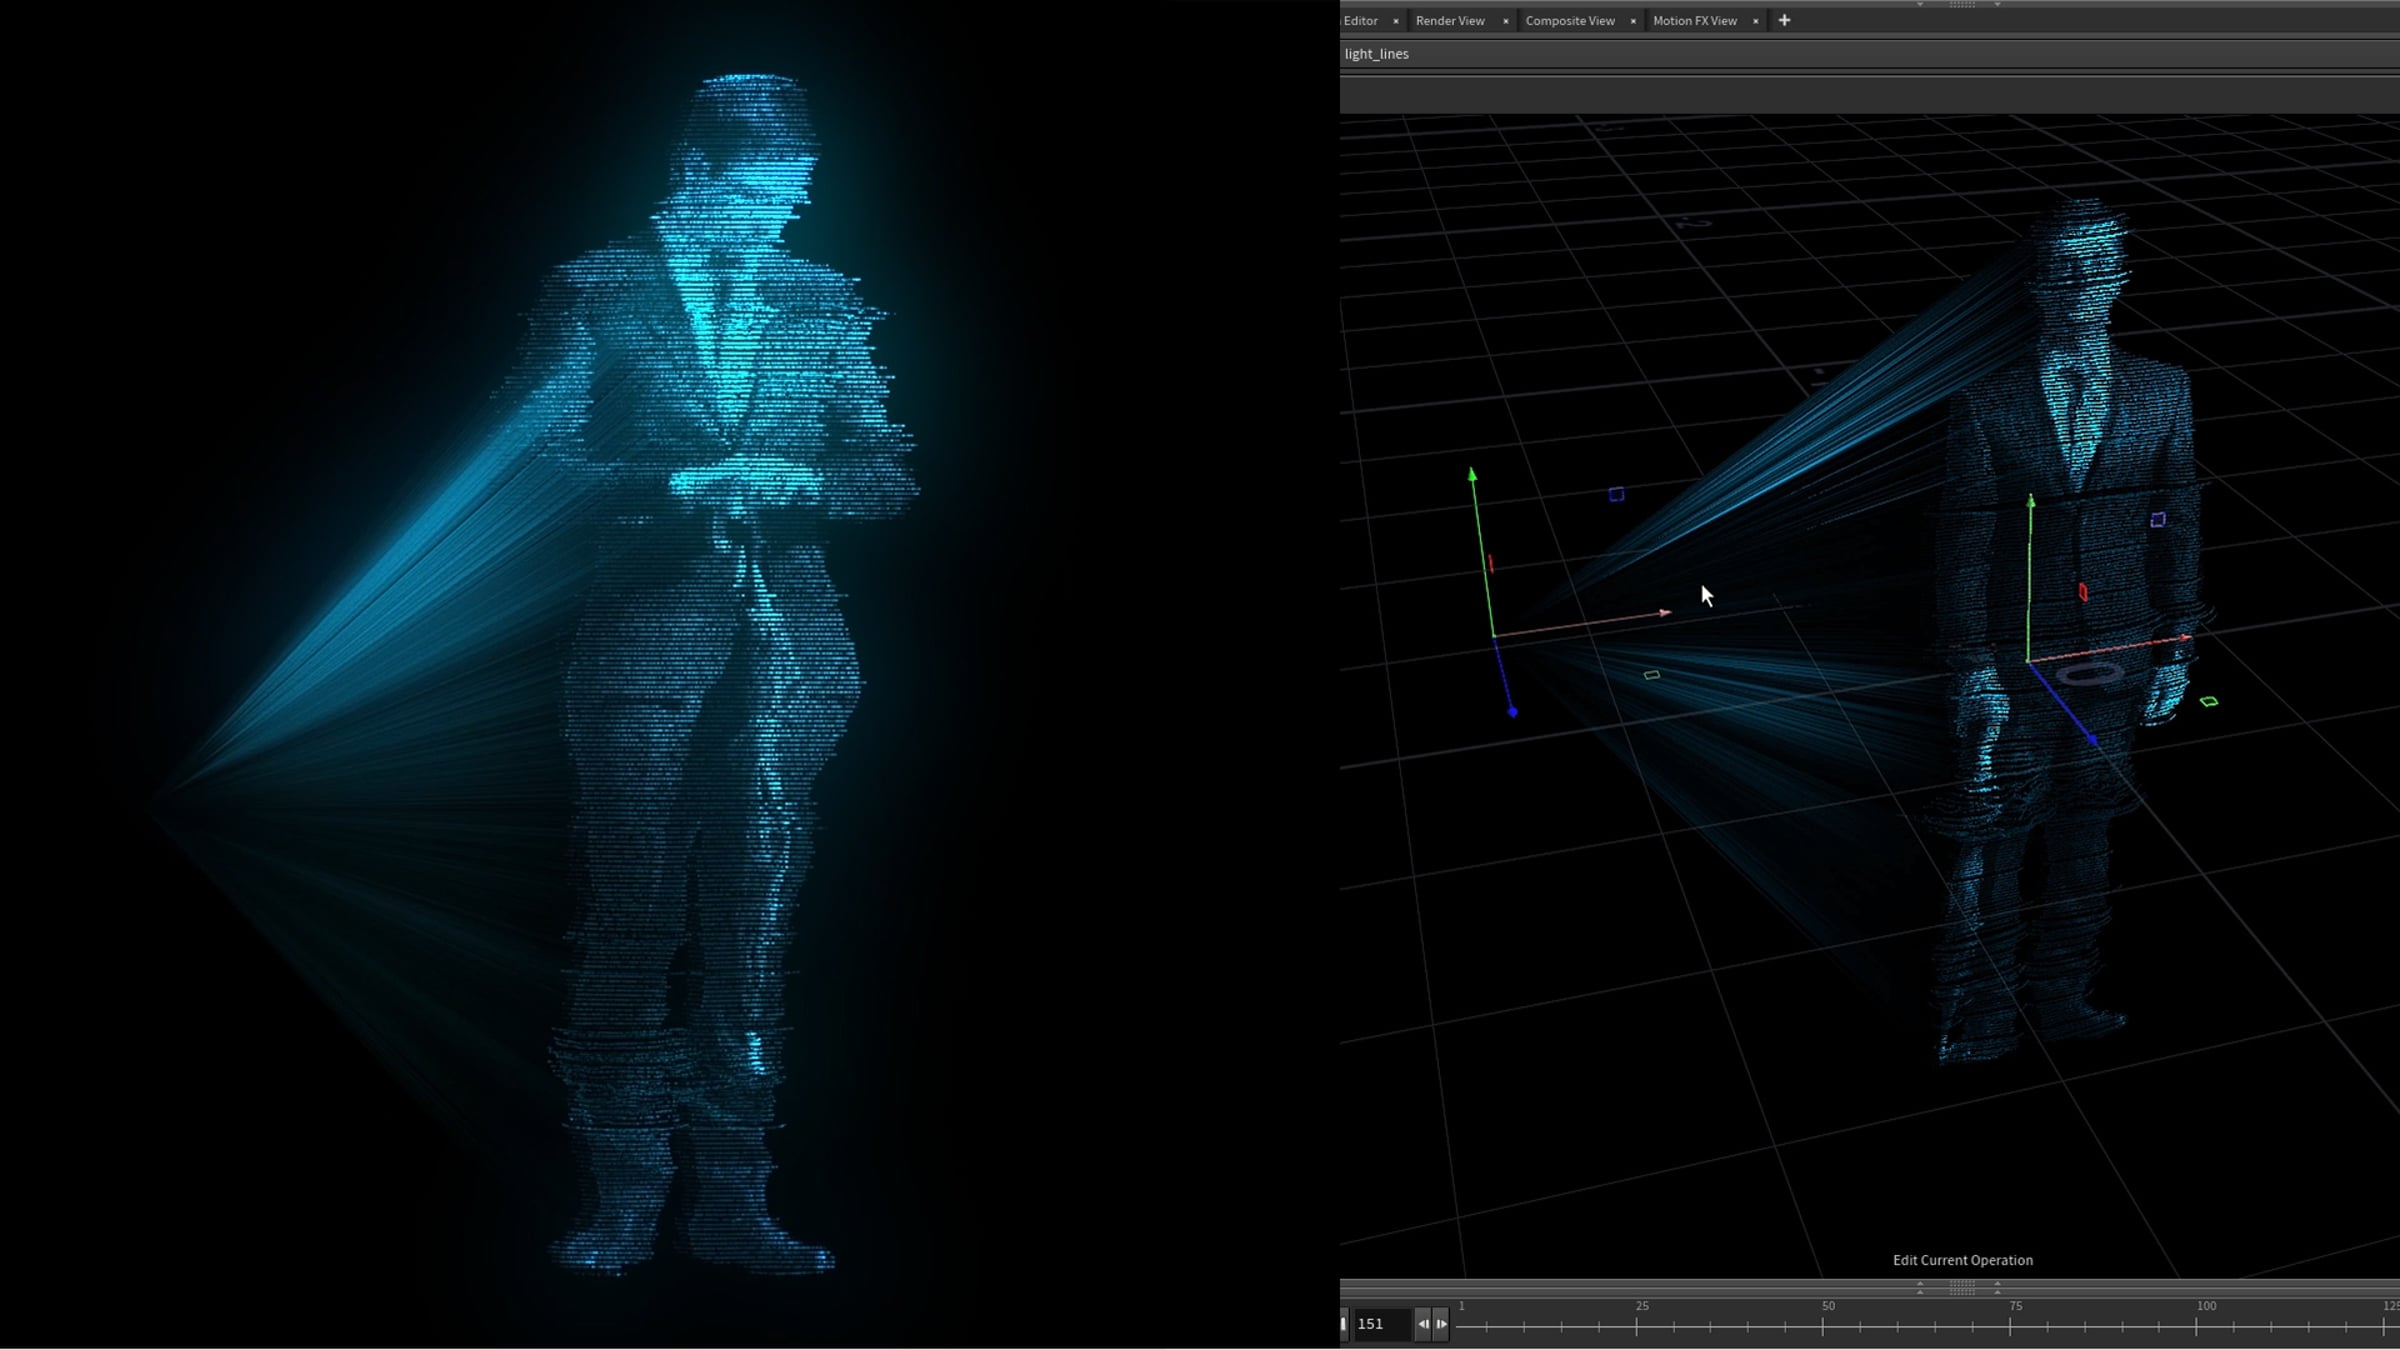Close the Render View tab
Image resolution: width=2400 pixels, height=1350 pixels.
point(1505,21)
